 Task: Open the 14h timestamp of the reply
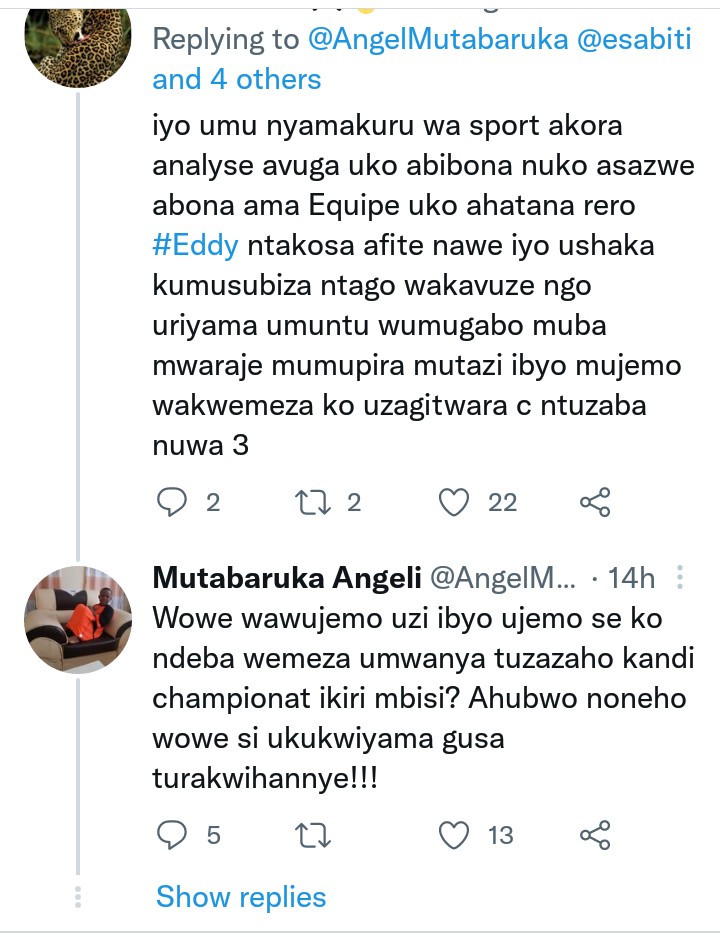tap(631, 578)
